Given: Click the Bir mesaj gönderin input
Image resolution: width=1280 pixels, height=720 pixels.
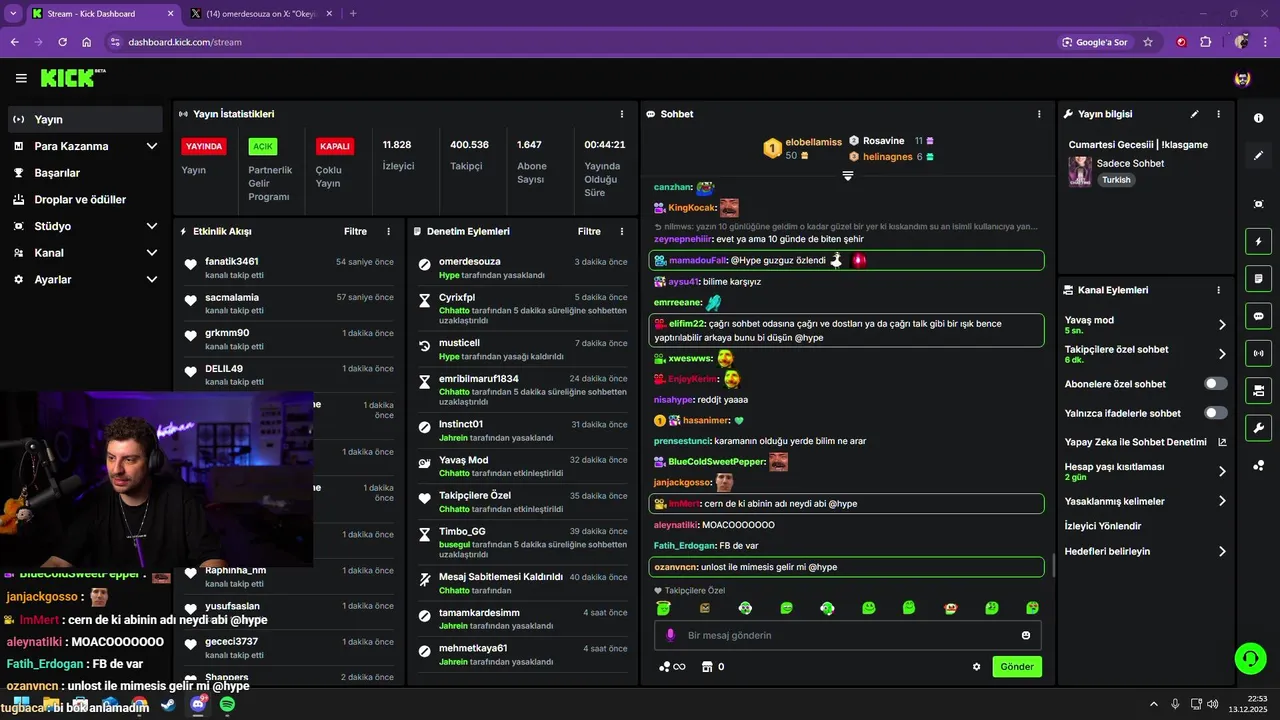Looking at the screenshot, I should coord(848,635).
